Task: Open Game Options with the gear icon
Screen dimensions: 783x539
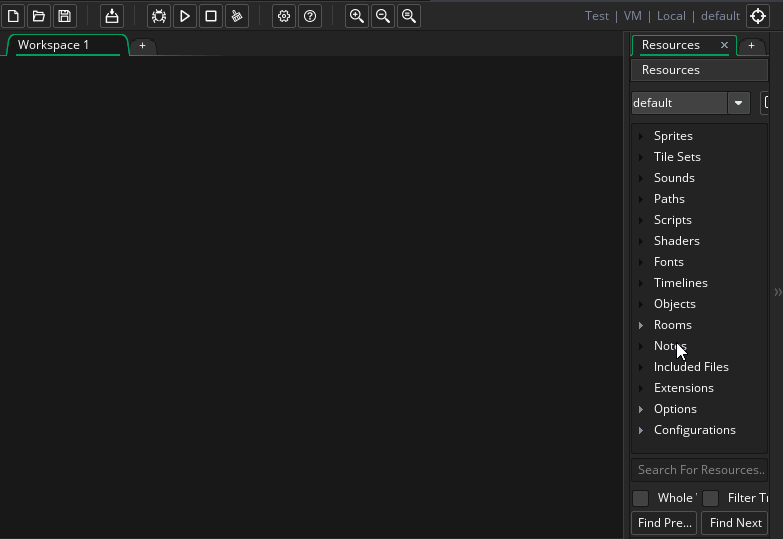Action: tap(284, 16)
